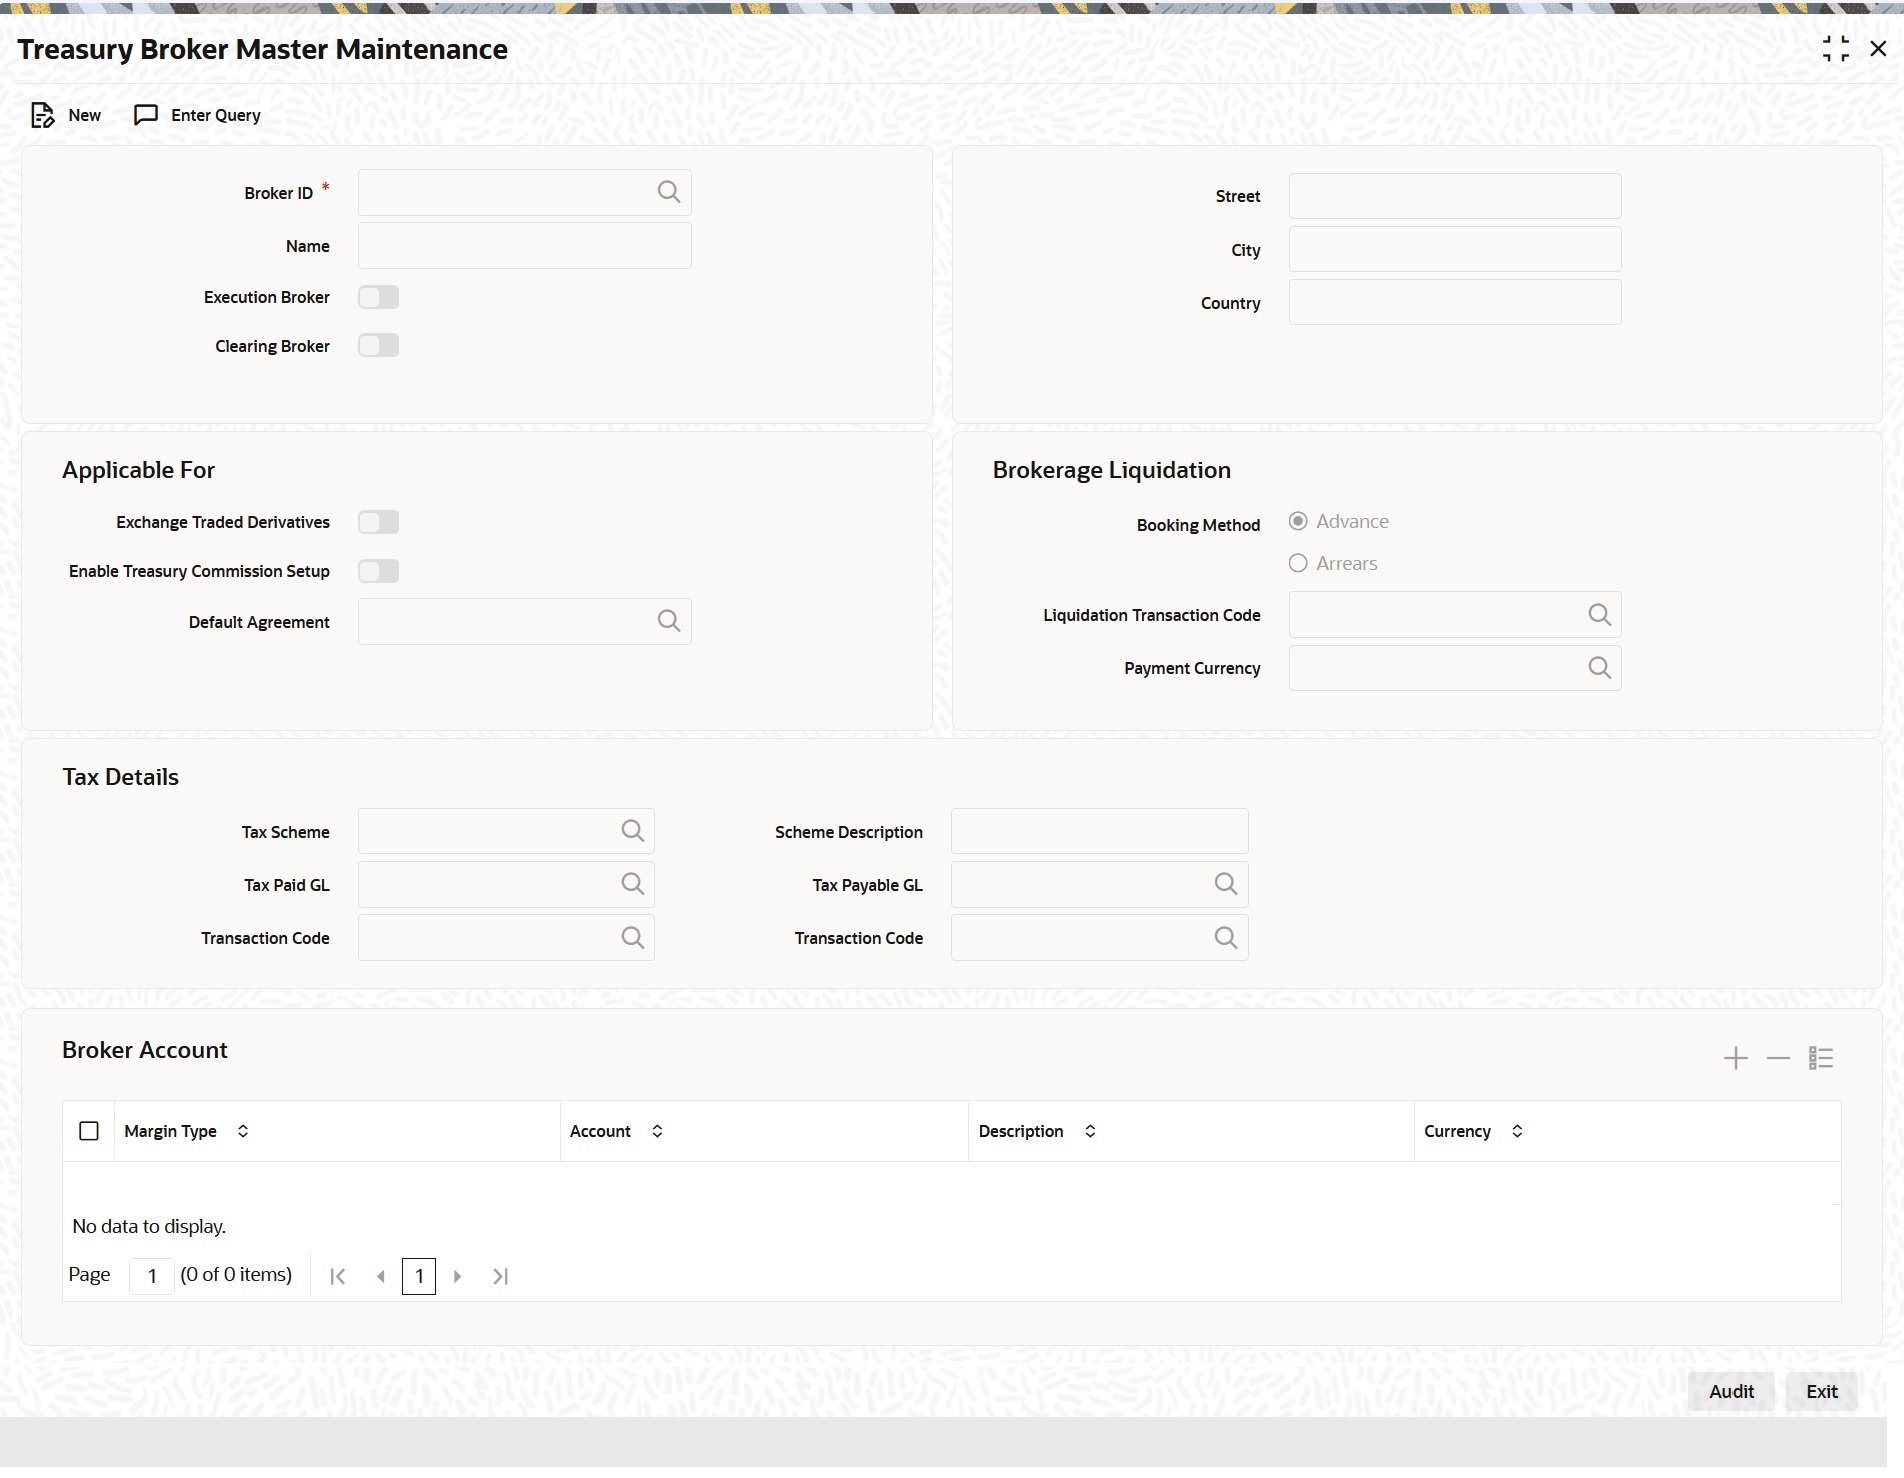The height and width of the screenshot is (1478, 1904).
Task: Click the 'Broker Account' heading
Action: [144, 1050]
